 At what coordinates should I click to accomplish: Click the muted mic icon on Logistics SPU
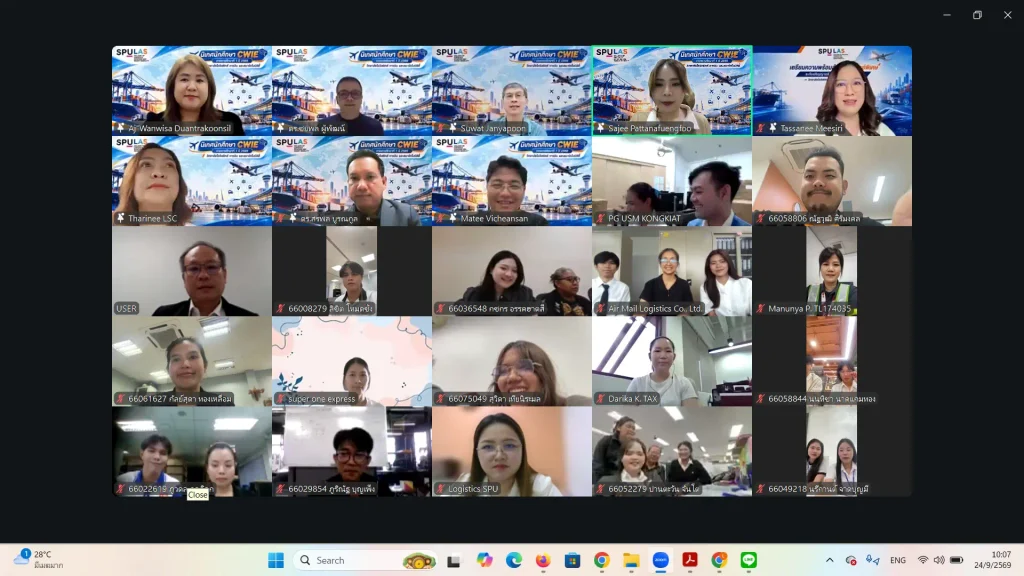[x=441, y=488]
